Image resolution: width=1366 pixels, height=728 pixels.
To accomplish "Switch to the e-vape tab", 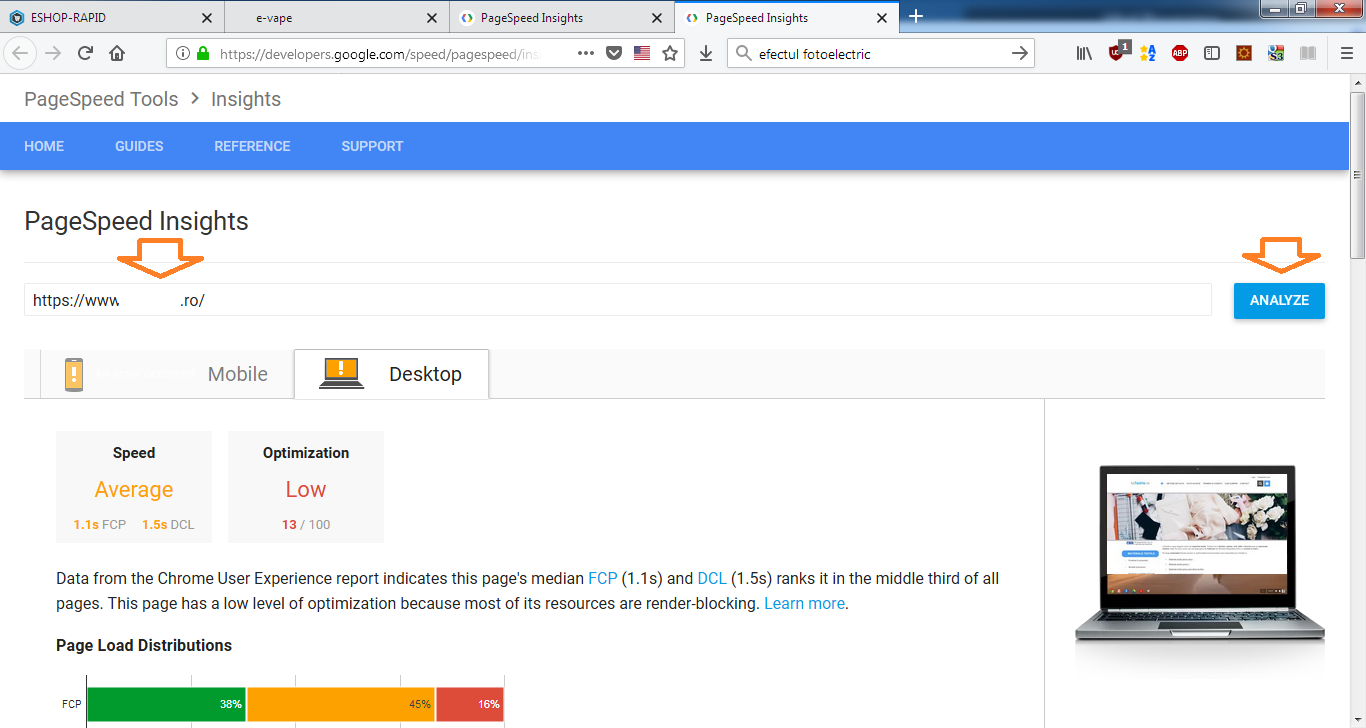I will pos(337,18).
